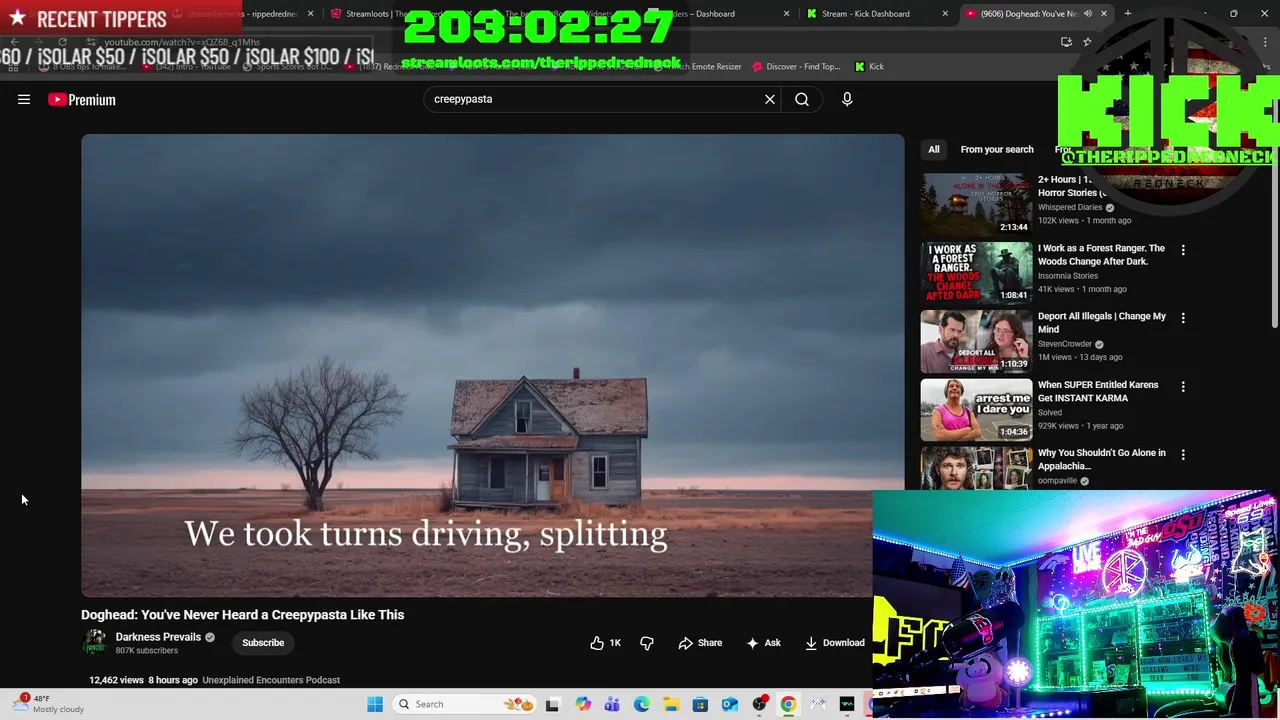
Task: Select the All filter chip
Action: tap(933, 149)
